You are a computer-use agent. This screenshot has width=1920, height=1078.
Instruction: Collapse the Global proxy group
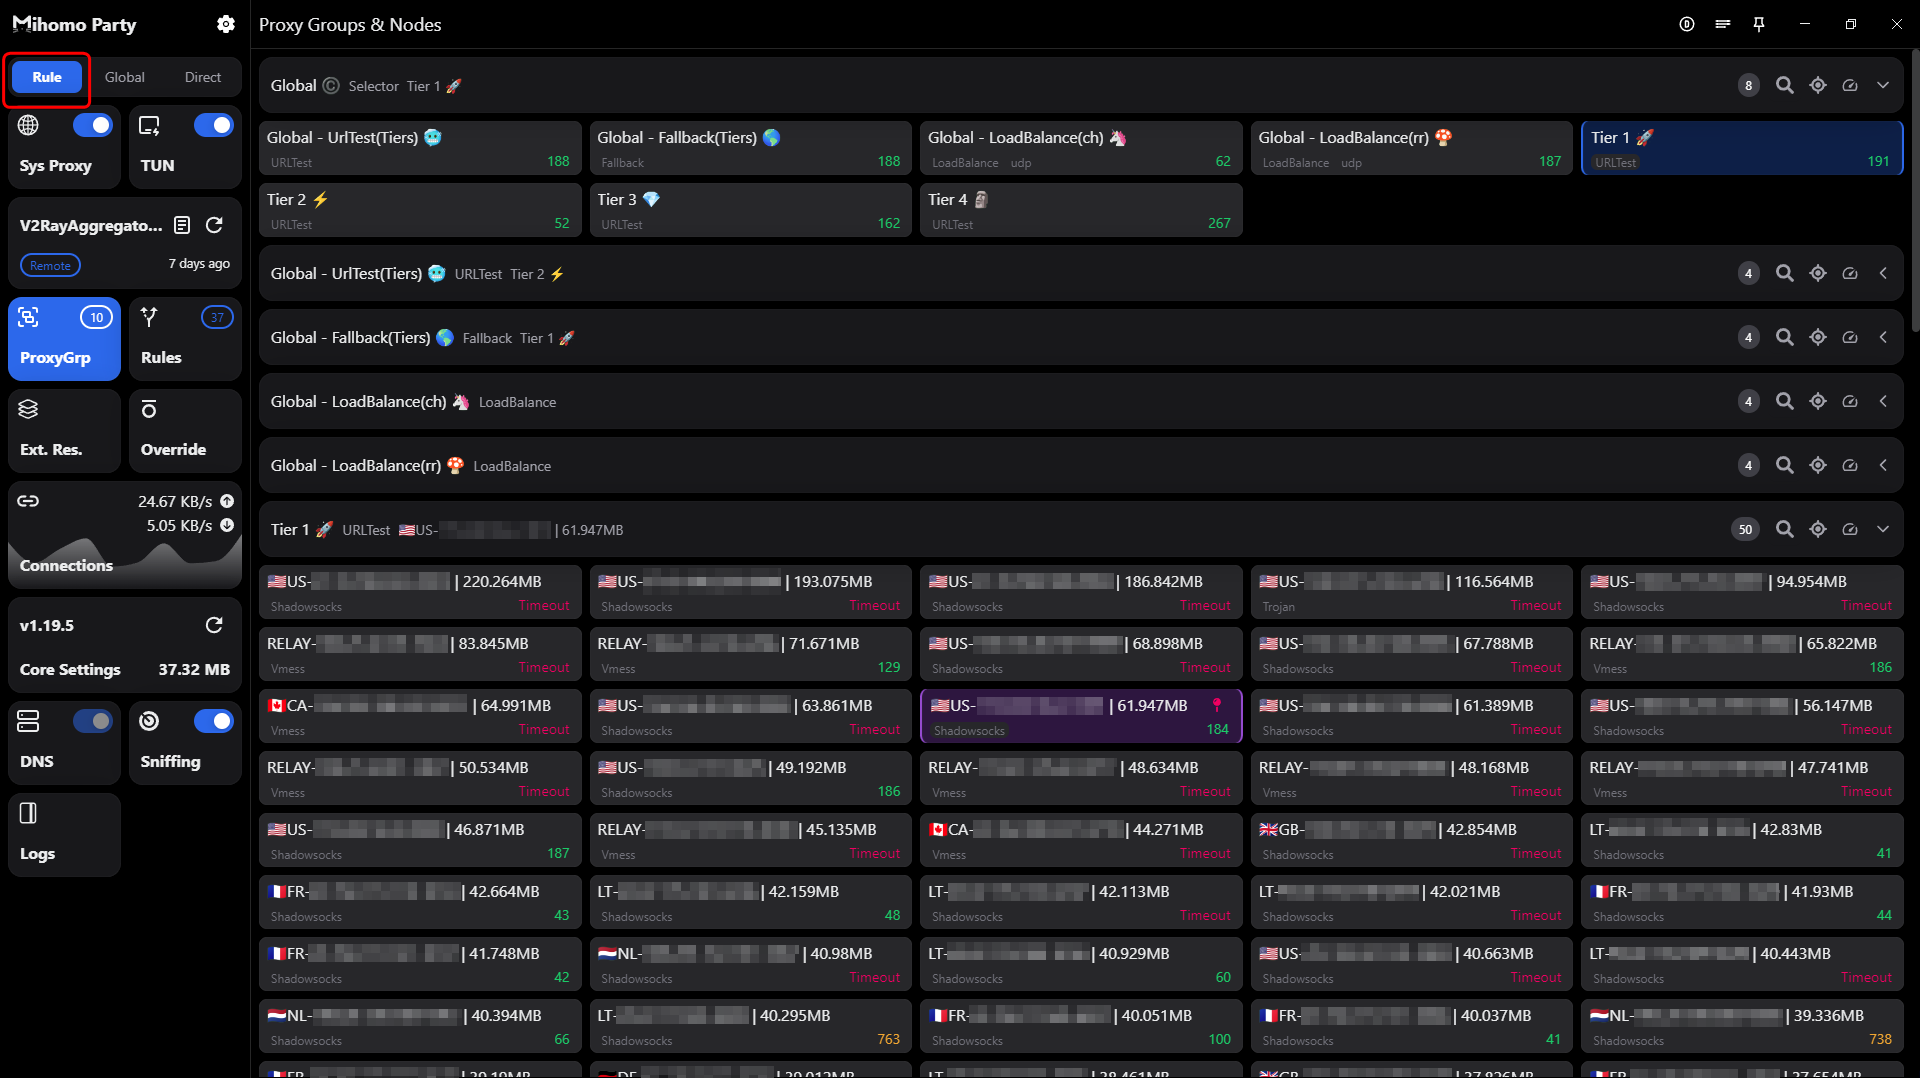click(x=1883, y=85)
